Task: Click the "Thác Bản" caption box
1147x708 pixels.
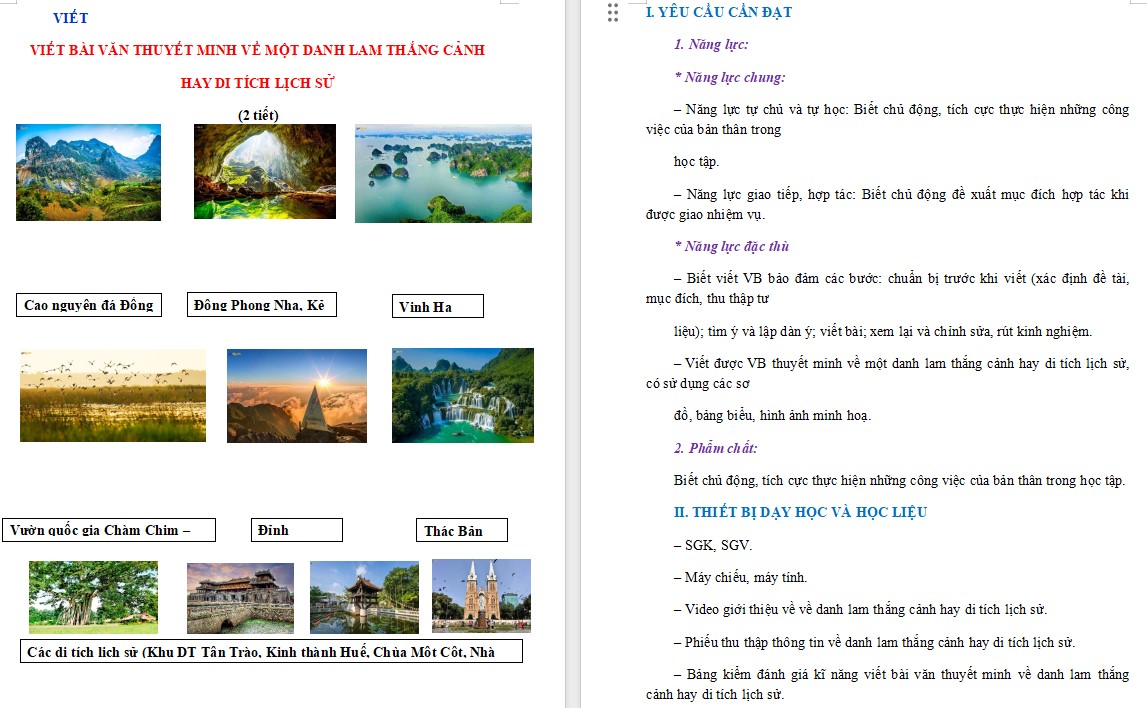Action: click(462, 530)
